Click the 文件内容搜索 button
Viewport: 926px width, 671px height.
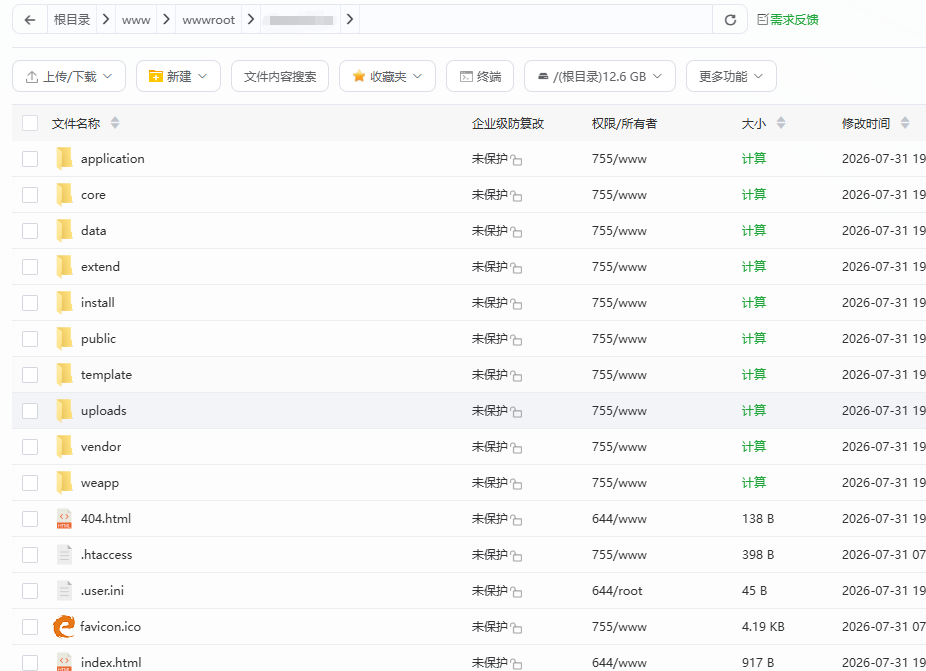[x=280, y=76]
